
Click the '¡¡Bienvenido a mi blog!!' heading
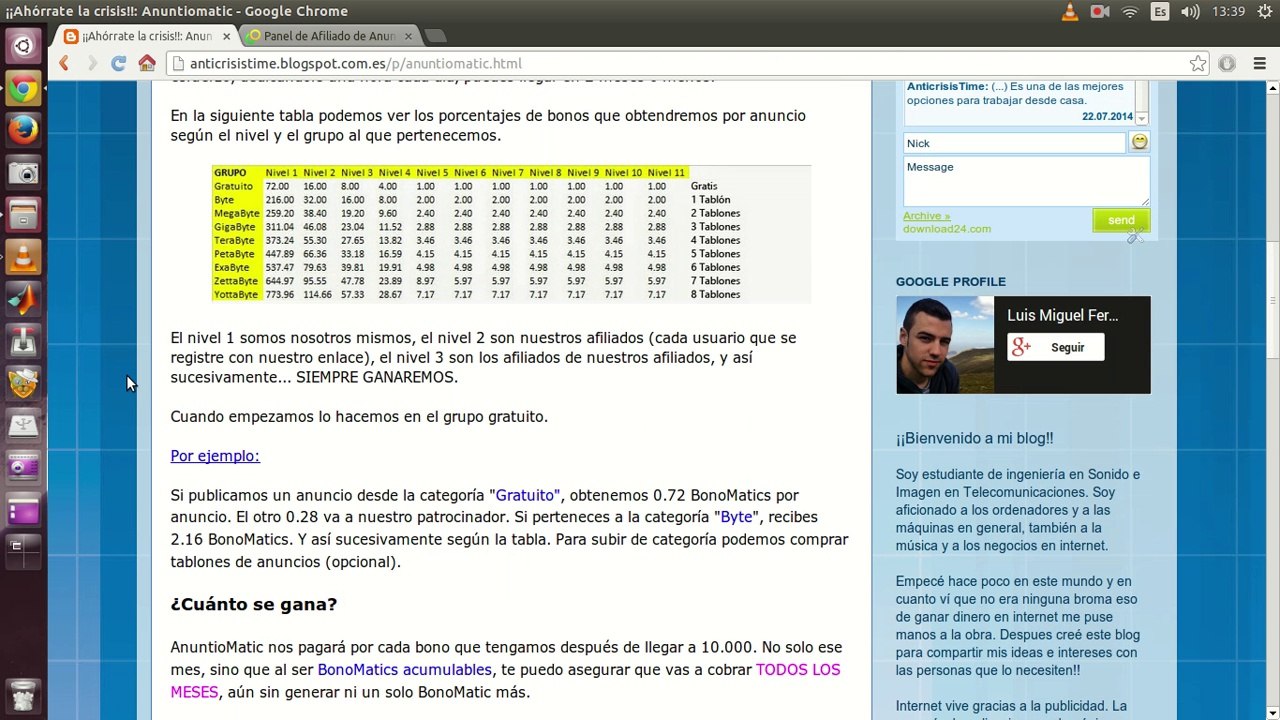pos(974,438)
